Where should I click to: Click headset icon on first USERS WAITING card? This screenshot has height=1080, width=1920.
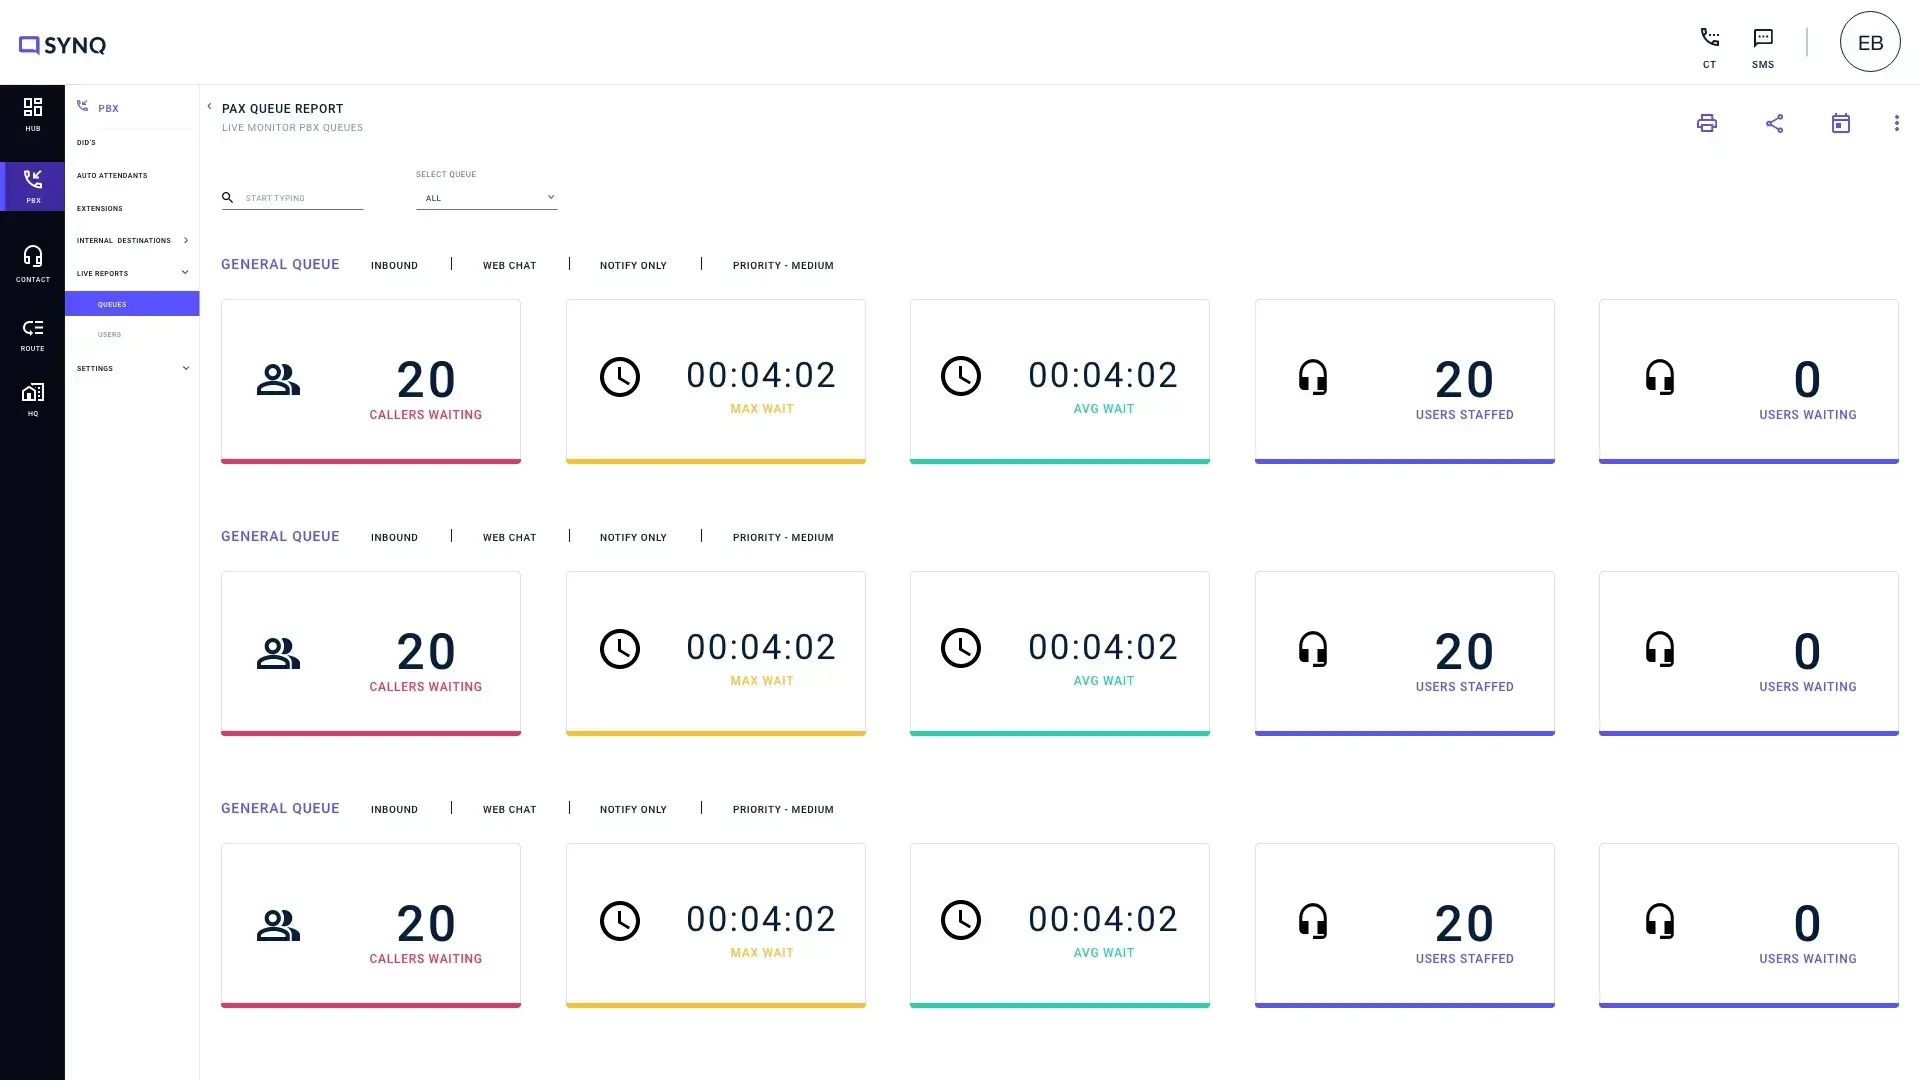(x=1660, y=377)
